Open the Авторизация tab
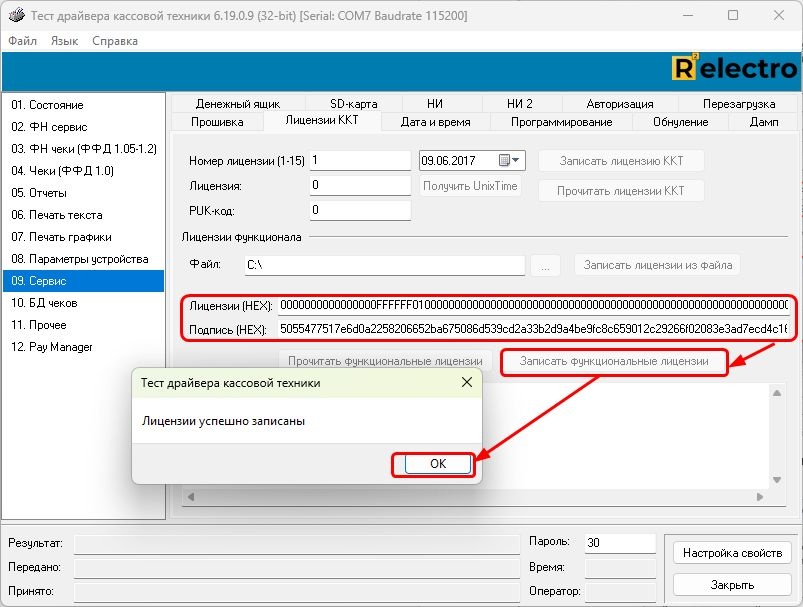The height and width of the screenshot is (607, 803). tap(620, 104)
